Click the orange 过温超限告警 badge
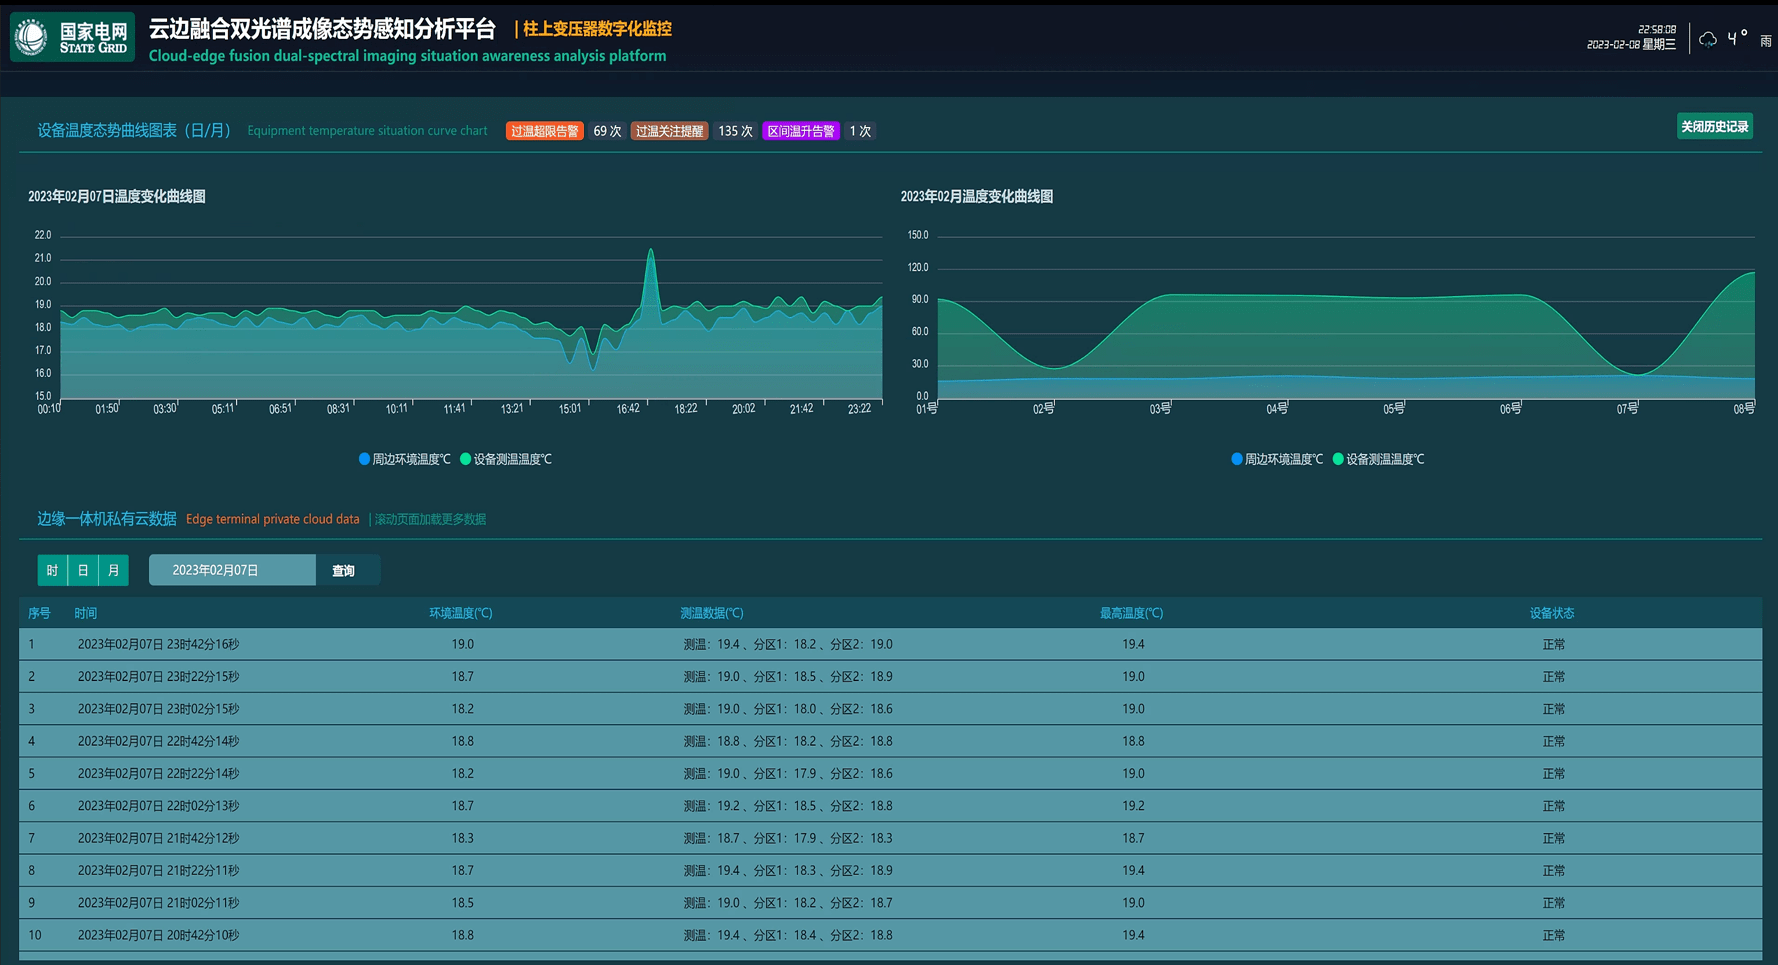The height and width of the screenshot is (965, 1778). (544, 131)
